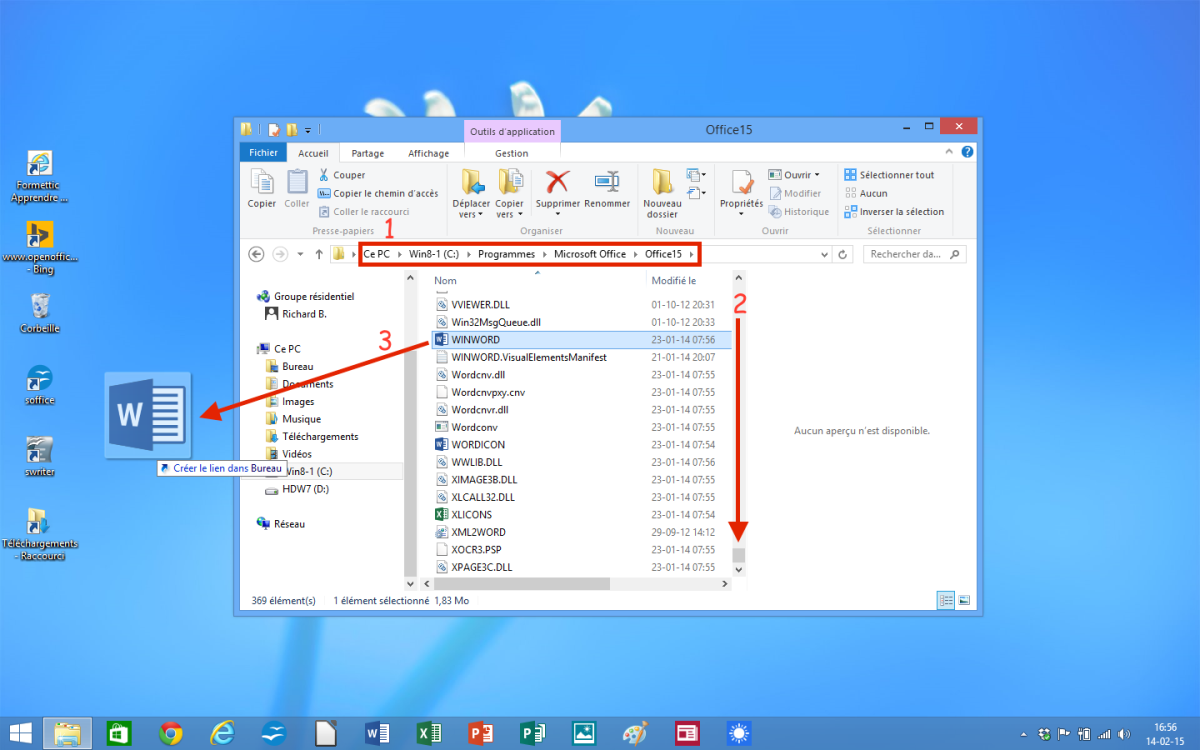Viewport: 1200px width, 750px height.
Task: Open address bar history dropdown
Action: [824, 254]
